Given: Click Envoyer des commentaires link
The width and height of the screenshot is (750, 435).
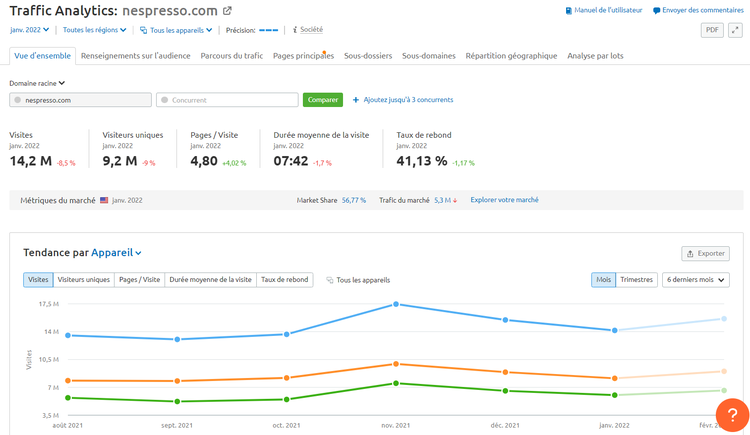Looking at the screenshot, I should pos(703,10).
